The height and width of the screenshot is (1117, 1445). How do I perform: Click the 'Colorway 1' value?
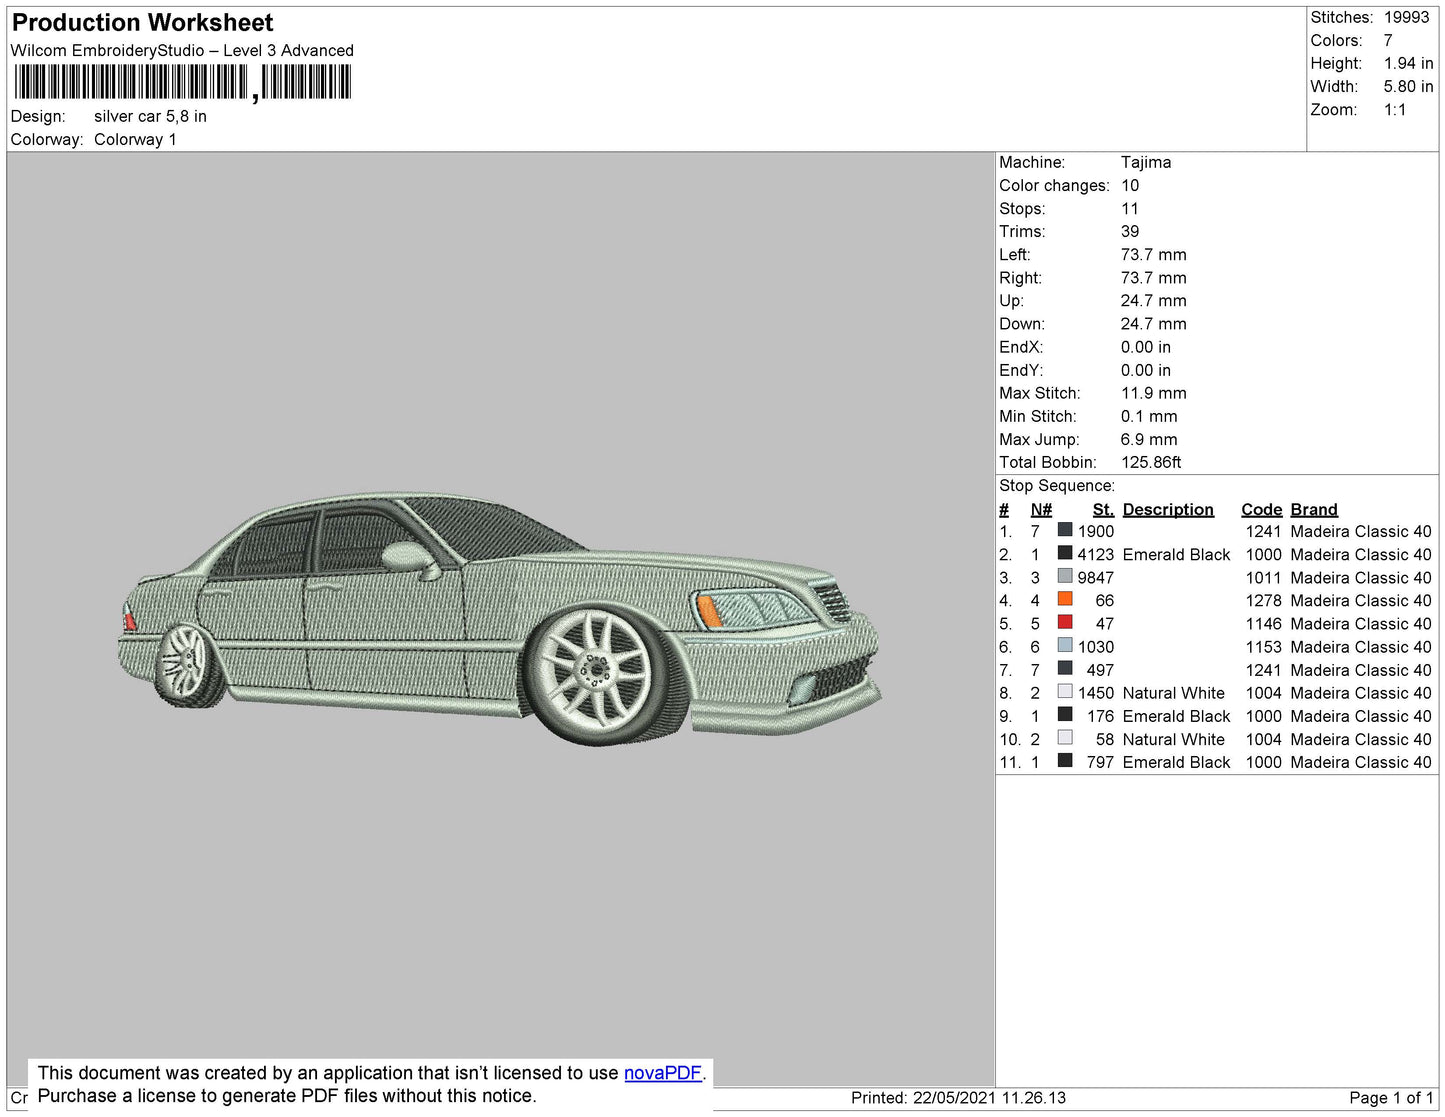[135, 139]
